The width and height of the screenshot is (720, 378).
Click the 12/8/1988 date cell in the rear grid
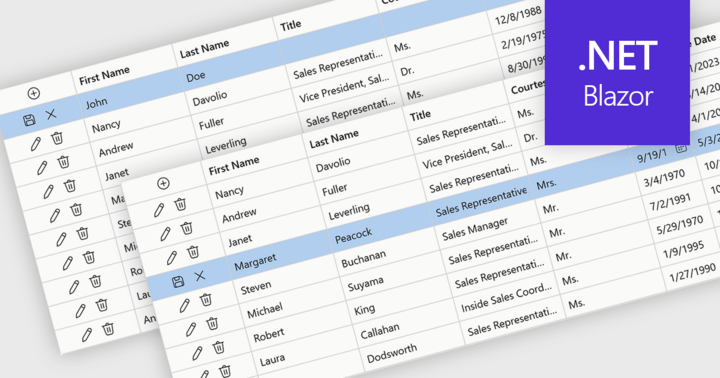tap(518, 17)
